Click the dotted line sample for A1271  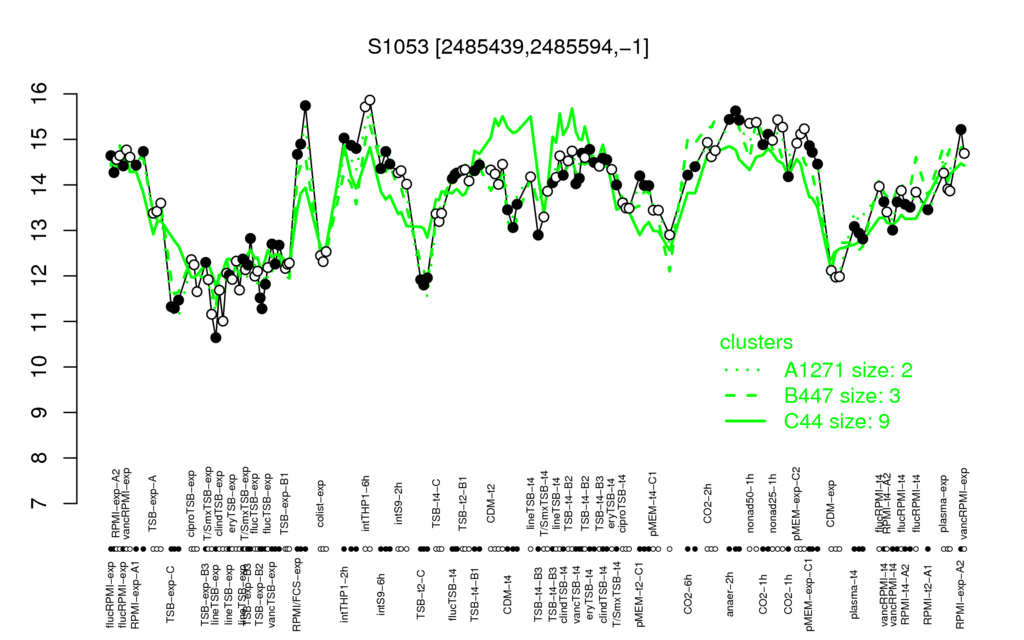(x=744, y=370)
